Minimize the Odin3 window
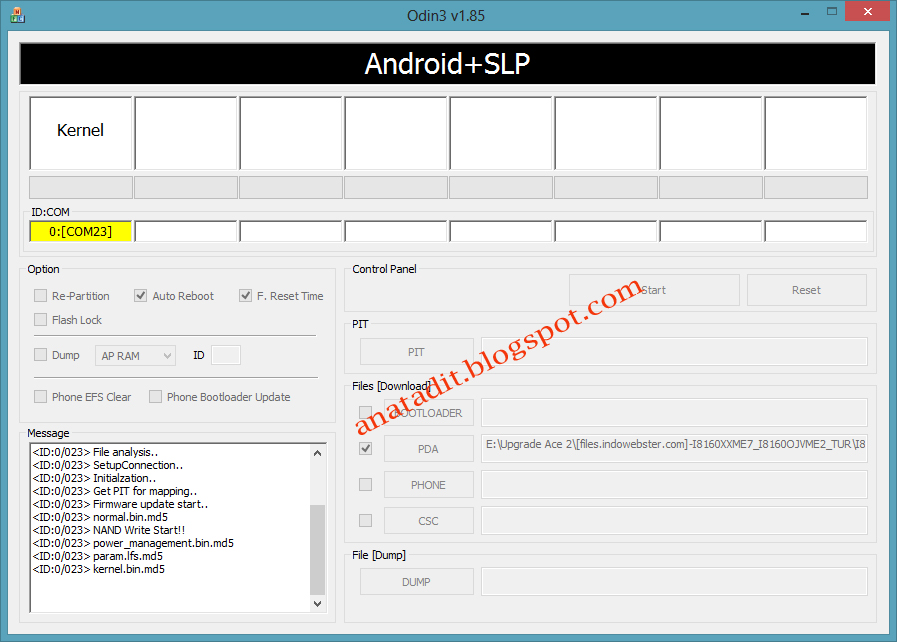 [x=805, y=12]
